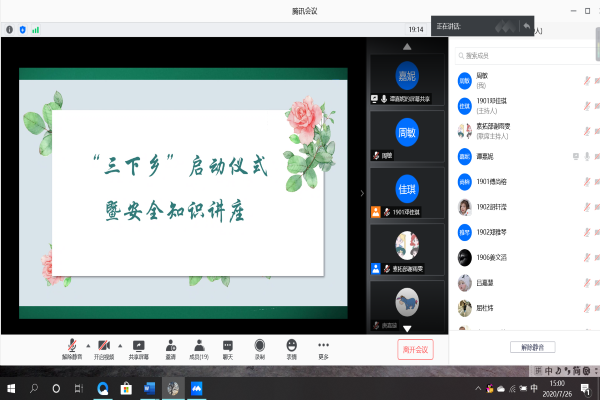
Task: Start recording with the 录制 icon
Action: coord(260,346)
